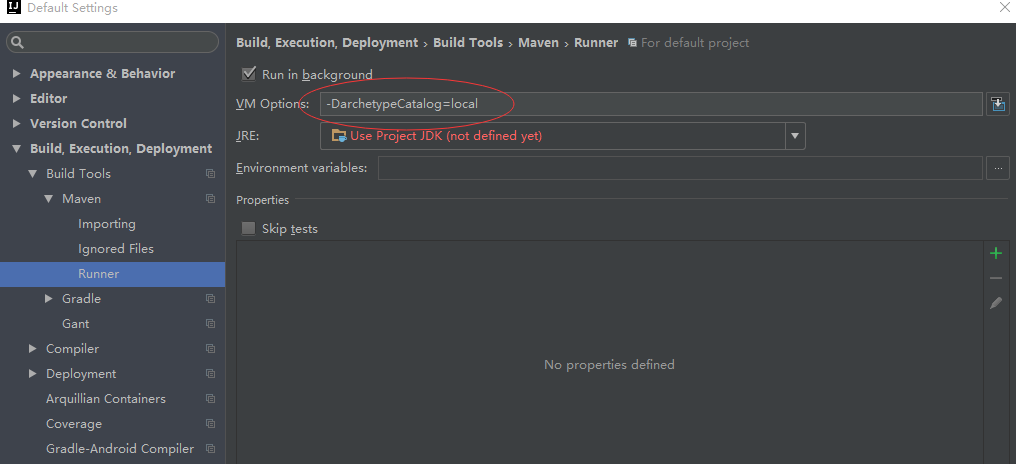Click the Maven breadcrumb in the header
The height and width of the screenshot is (464, 1016).
(538, 43)
